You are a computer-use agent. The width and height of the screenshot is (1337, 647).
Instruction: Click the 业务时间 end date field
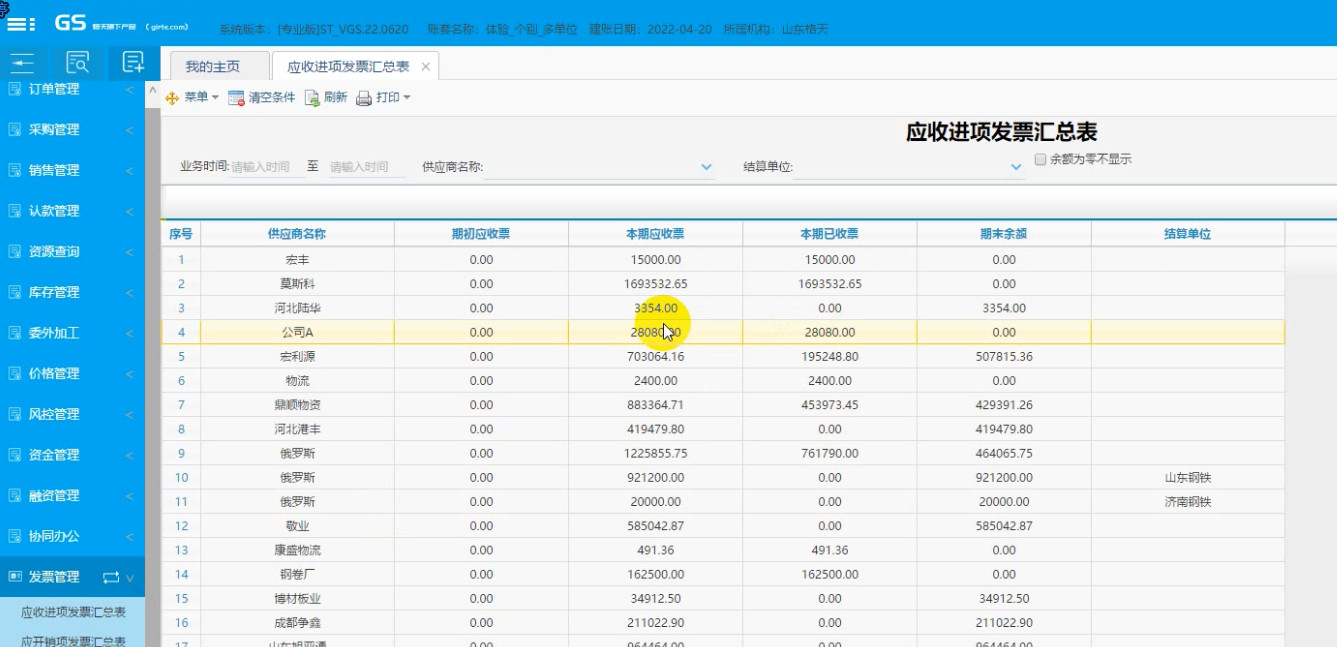pos(366,167)
